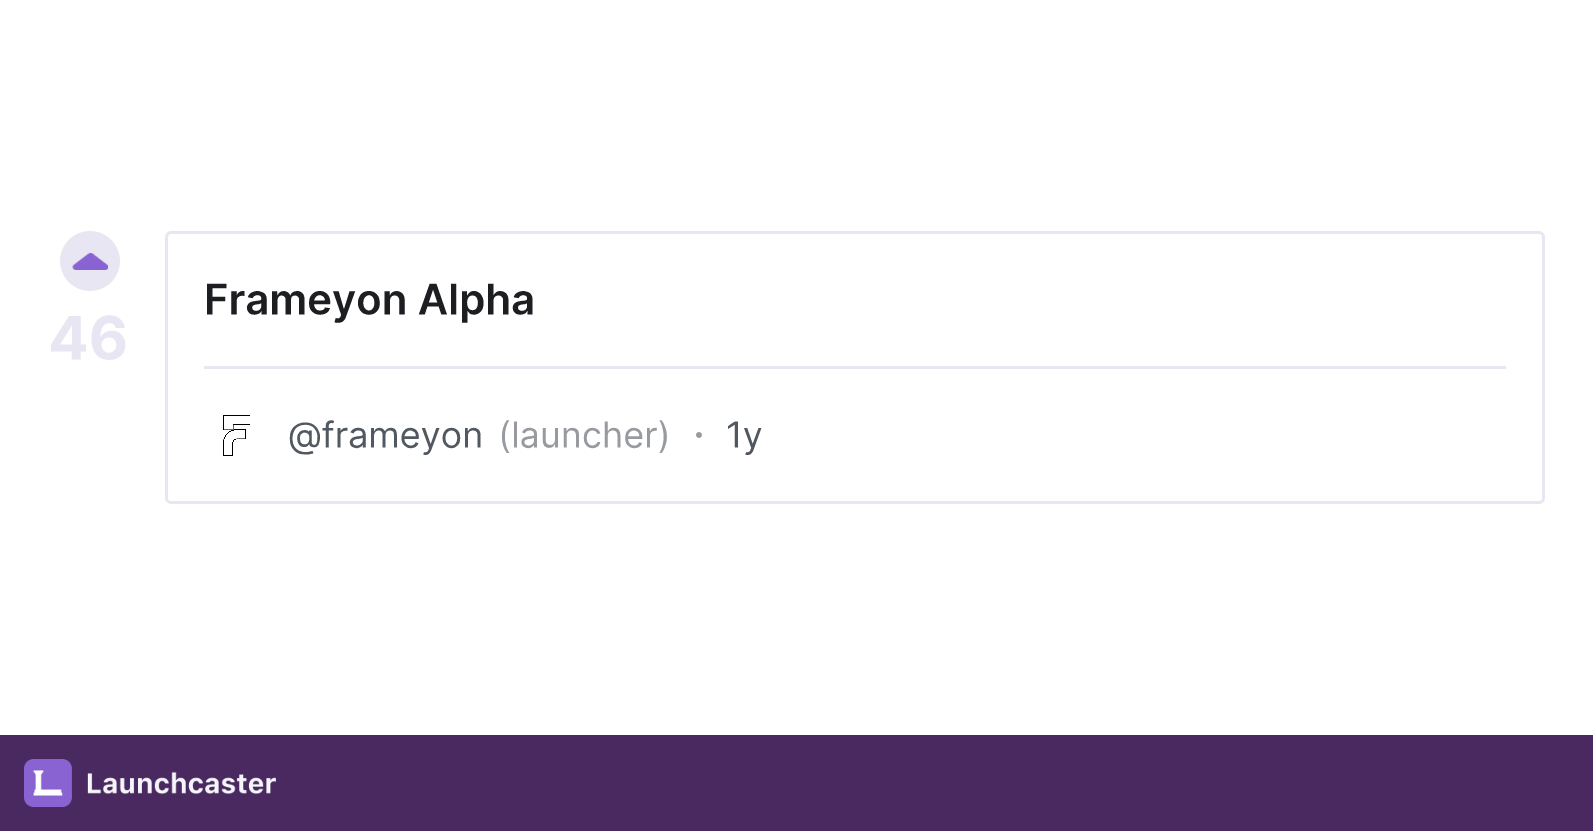Image resolution: width=1593 pixels, height=831 pixels.
Task: Click the word Alpha in the title
Action: tap(476, 300)
